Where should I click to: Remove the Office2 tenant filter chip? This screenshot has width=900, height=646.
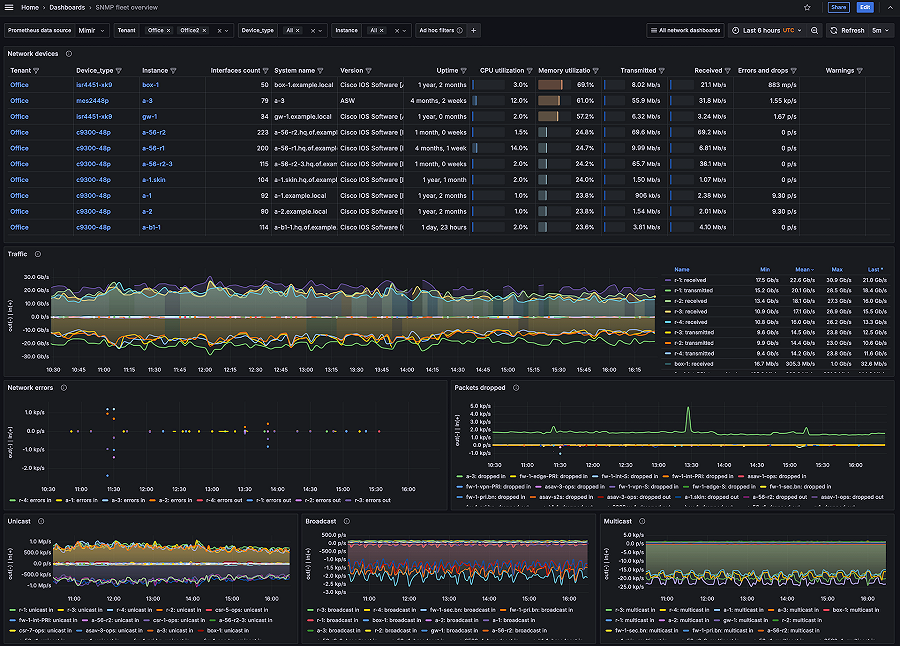click(205, 30)
